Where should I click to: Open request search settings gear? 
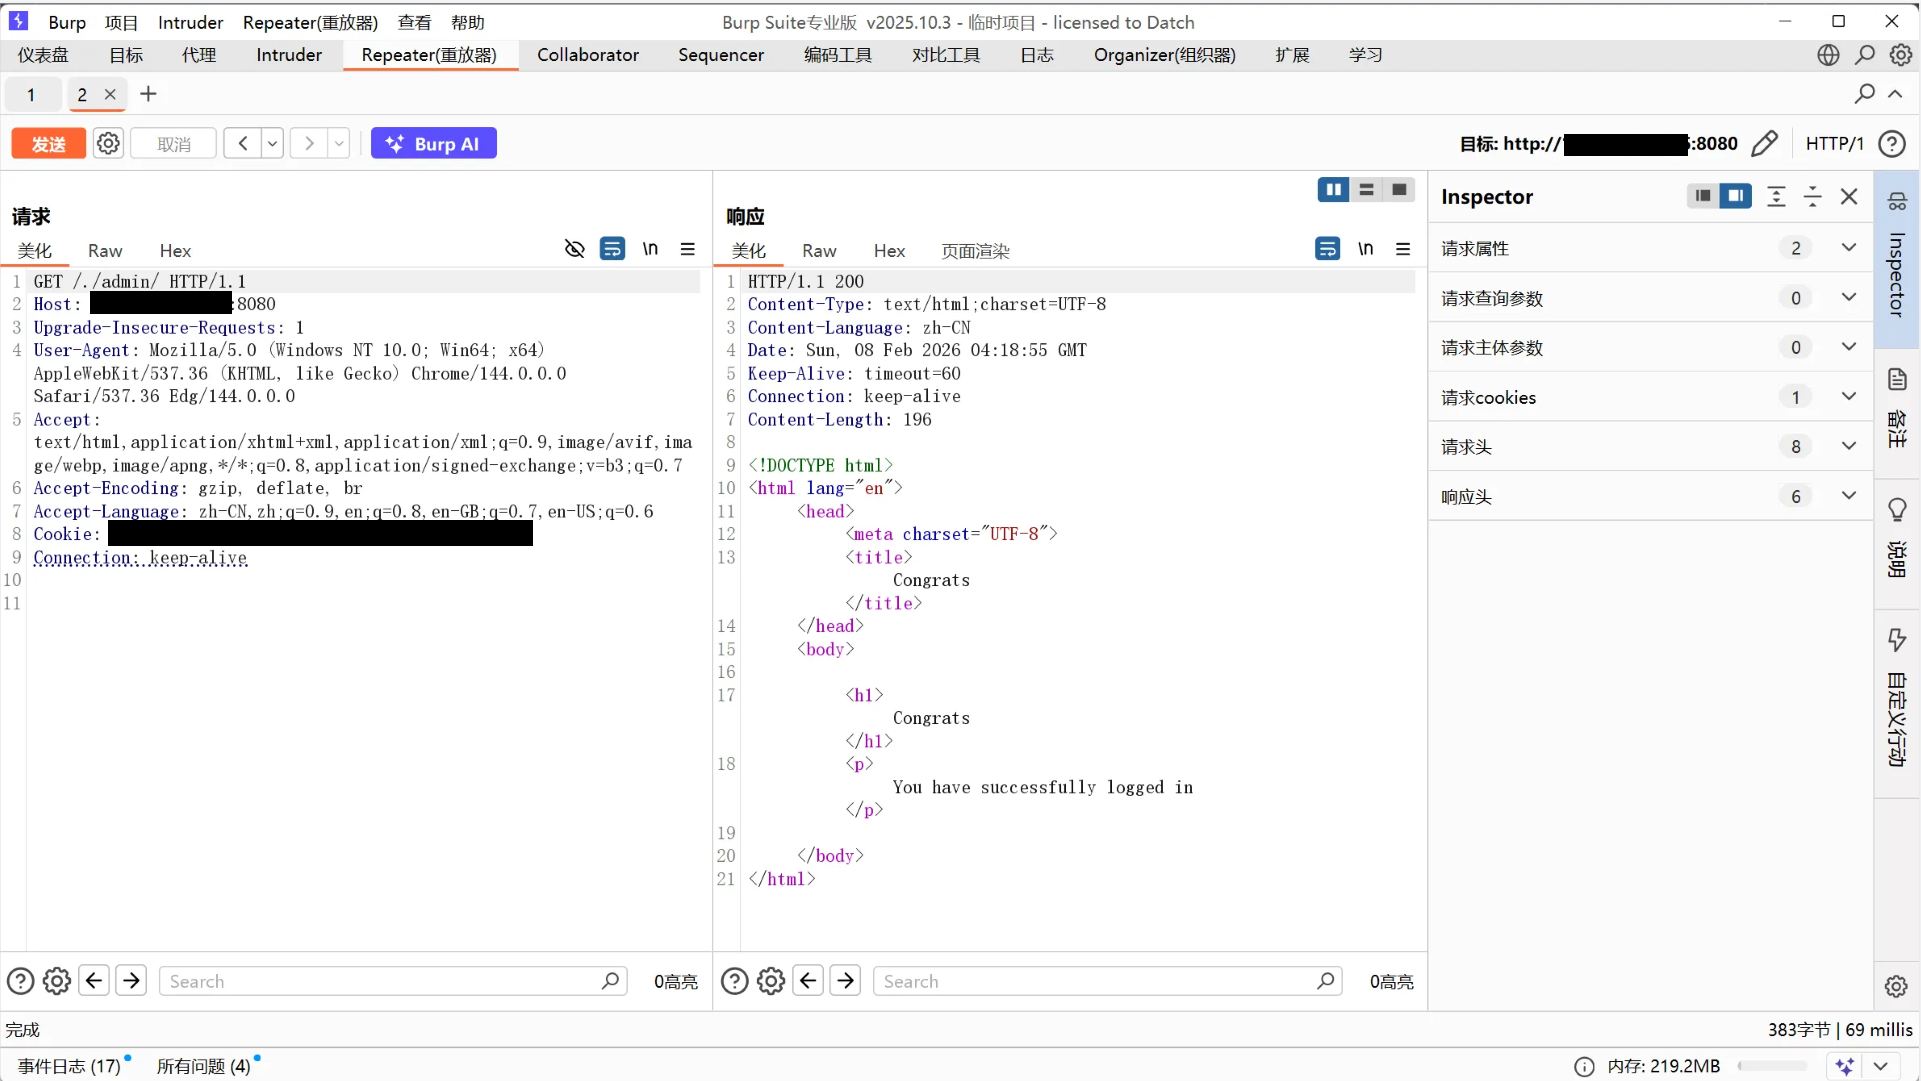tap(57, 982)
